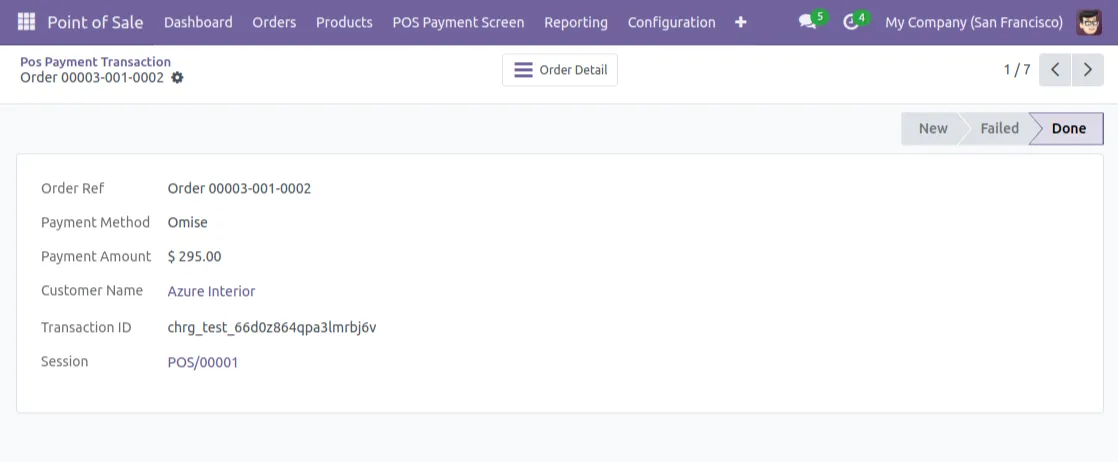The width and height of the screenshot is (1118, 462).
Task: Go to previous record arrow
Action: pyautogui.click(x=1055, y=70)
